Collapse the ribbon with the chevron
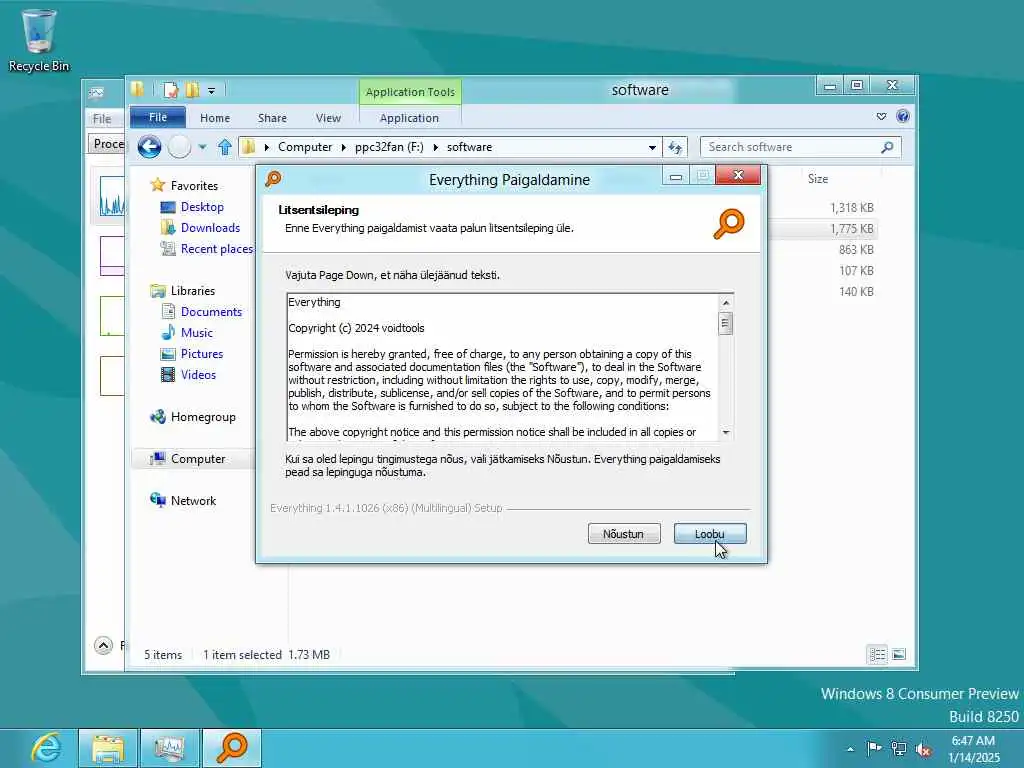1024x768 pixels. pyautogui.click(x=881, y=116)
